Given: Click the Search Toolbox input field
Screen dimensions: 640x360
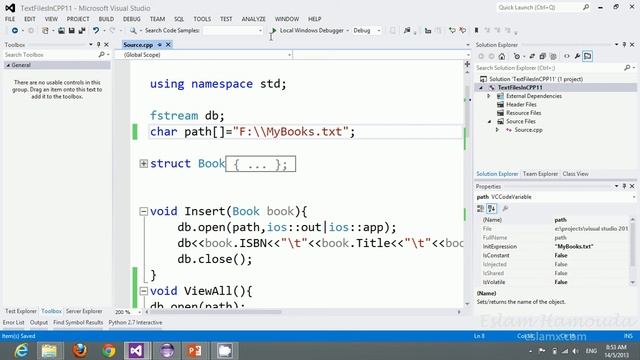Looking at the screenshot, I should point(50,55).
